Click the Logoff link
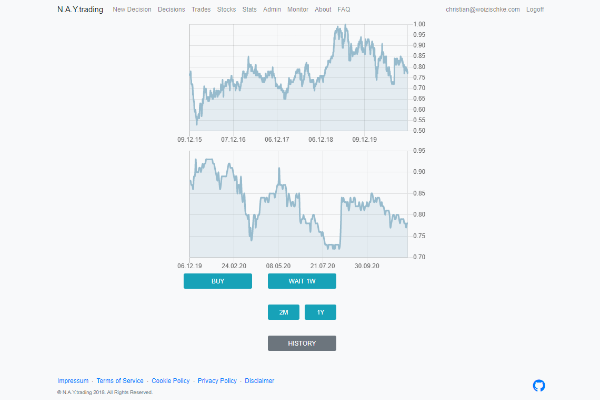The image size is (600, 400). 535,9
